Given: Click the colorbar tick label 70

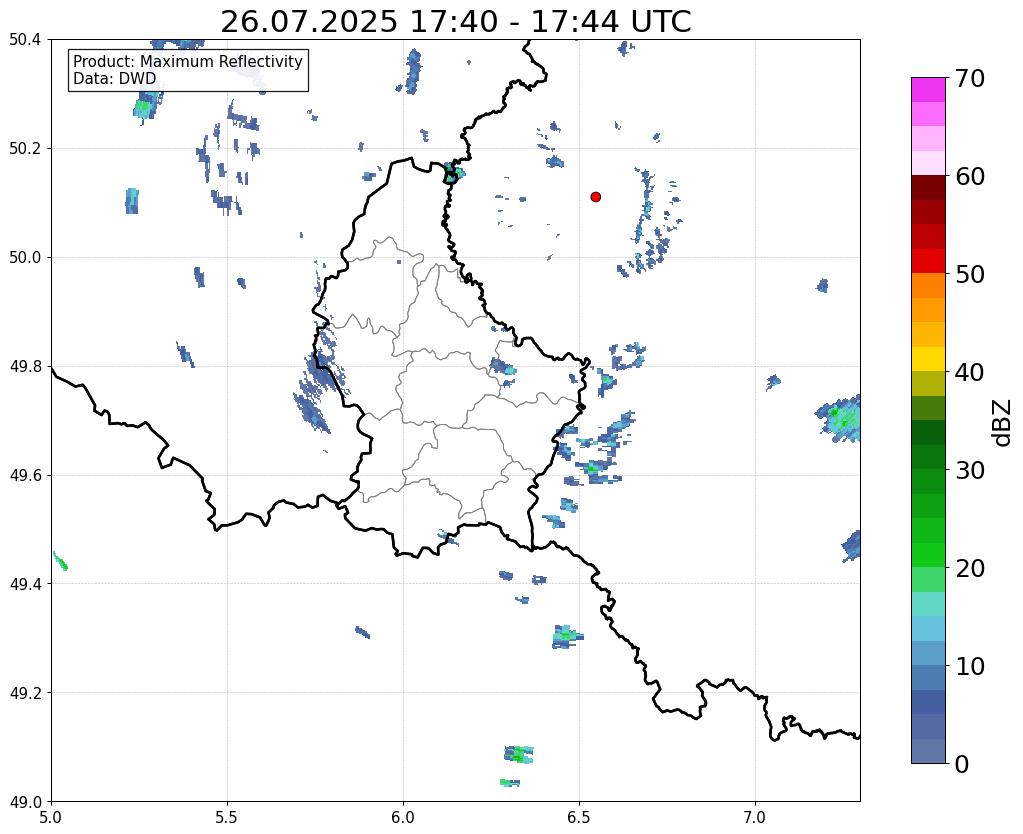Looking at the screenshot, I should click(x=970, y=78).
